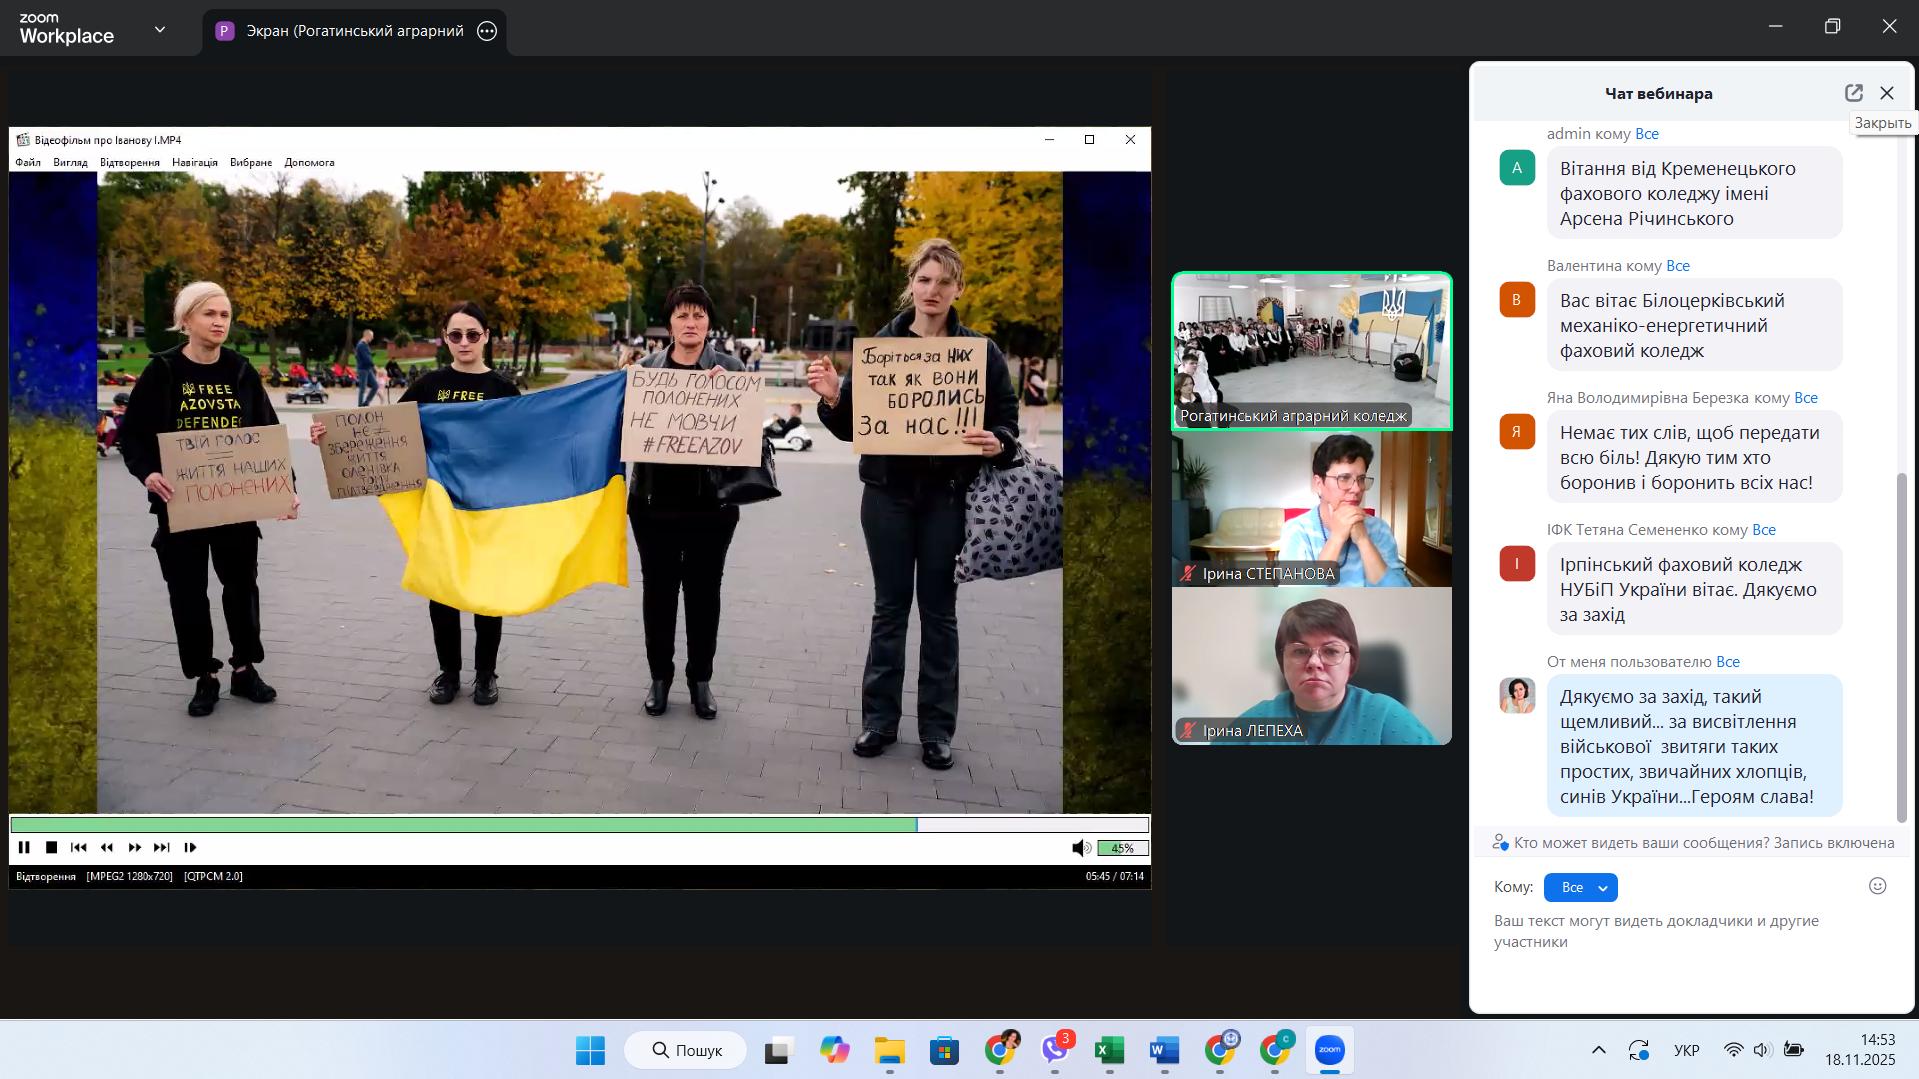1919x1079 pixels.
Task: Stop the video playback
Action: (x=52, y=848)
